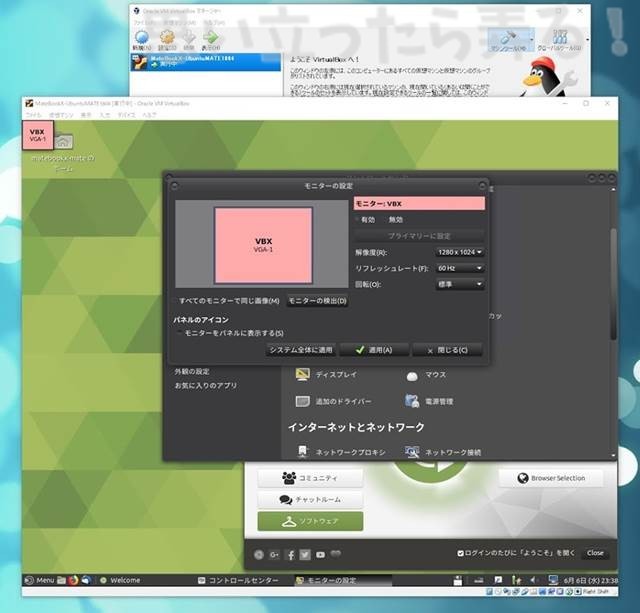Screen dimensions: 640x613
Task: Click the volume speaker icon in MATE panel
Action: (533, 580)
